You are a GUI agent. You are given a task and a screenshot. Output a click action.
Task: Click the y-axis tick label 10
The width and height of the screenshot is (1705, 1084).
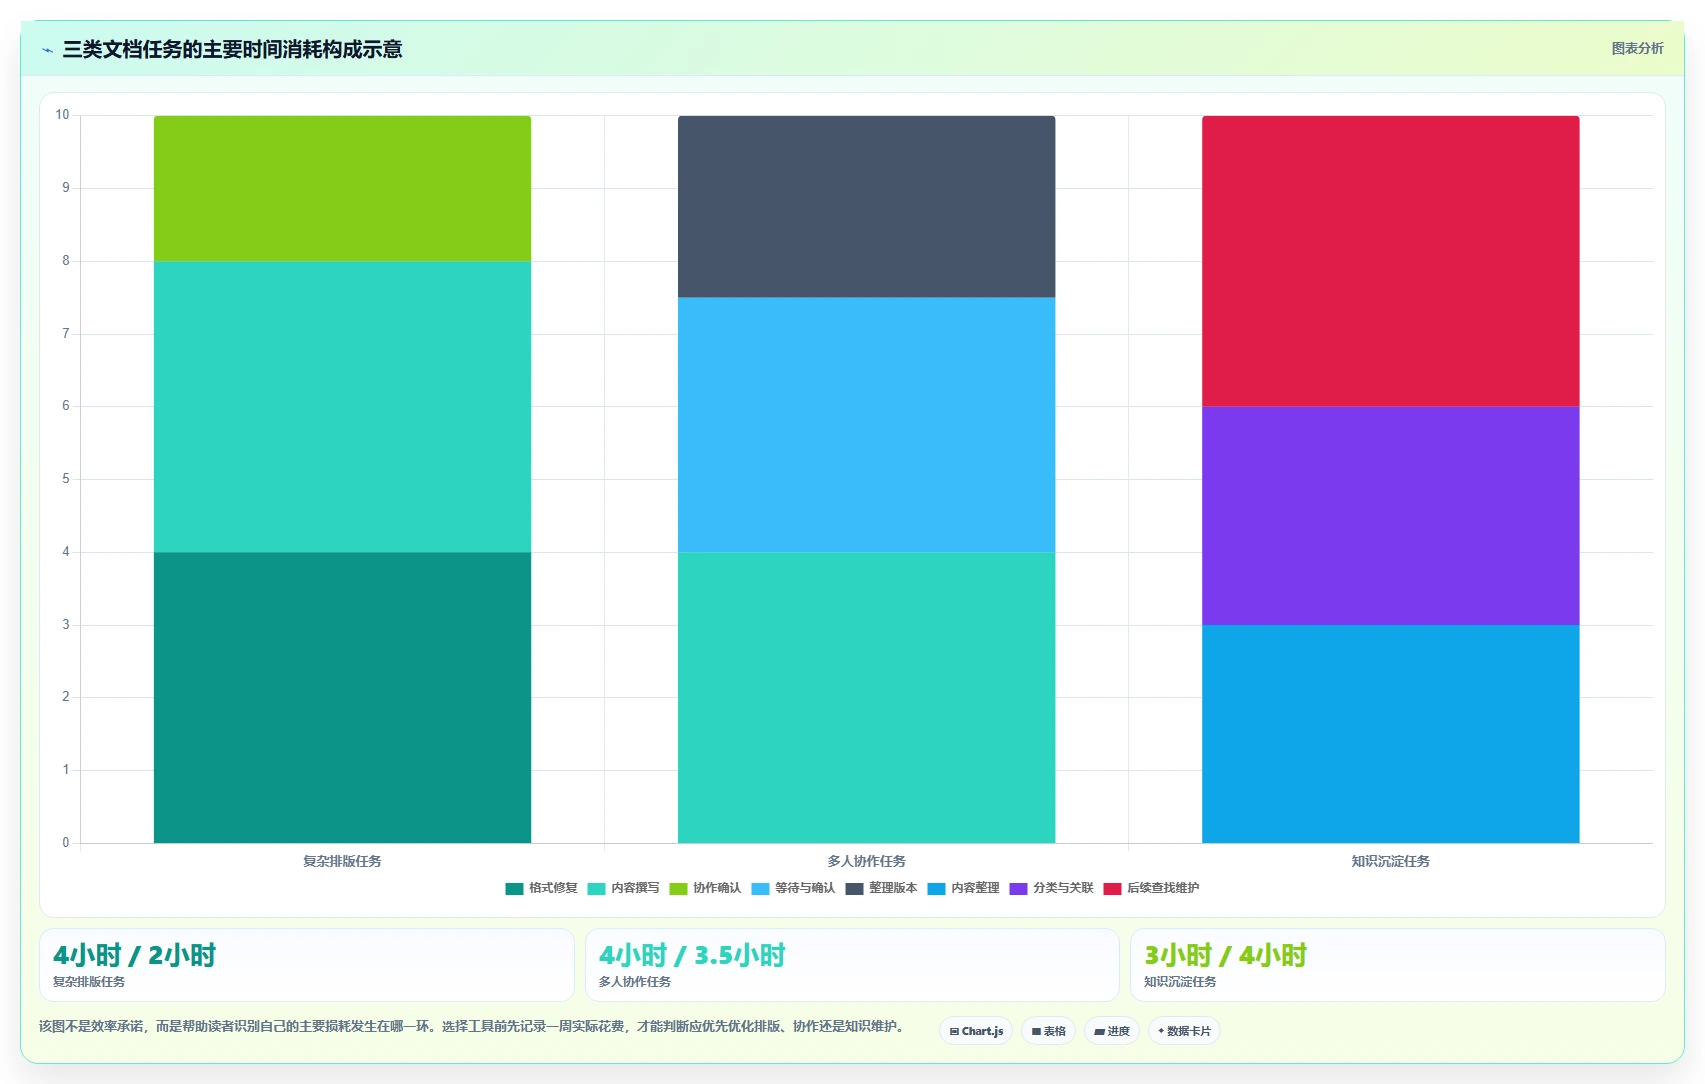tap(62, 115)
